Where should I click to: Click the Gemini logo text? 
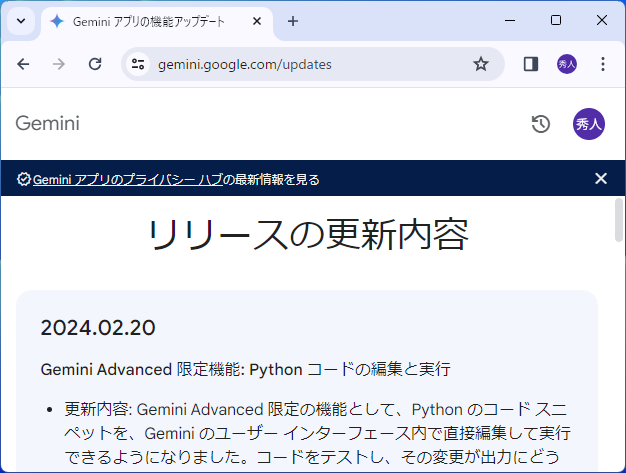pyautogui.click(x=48, y=123)
